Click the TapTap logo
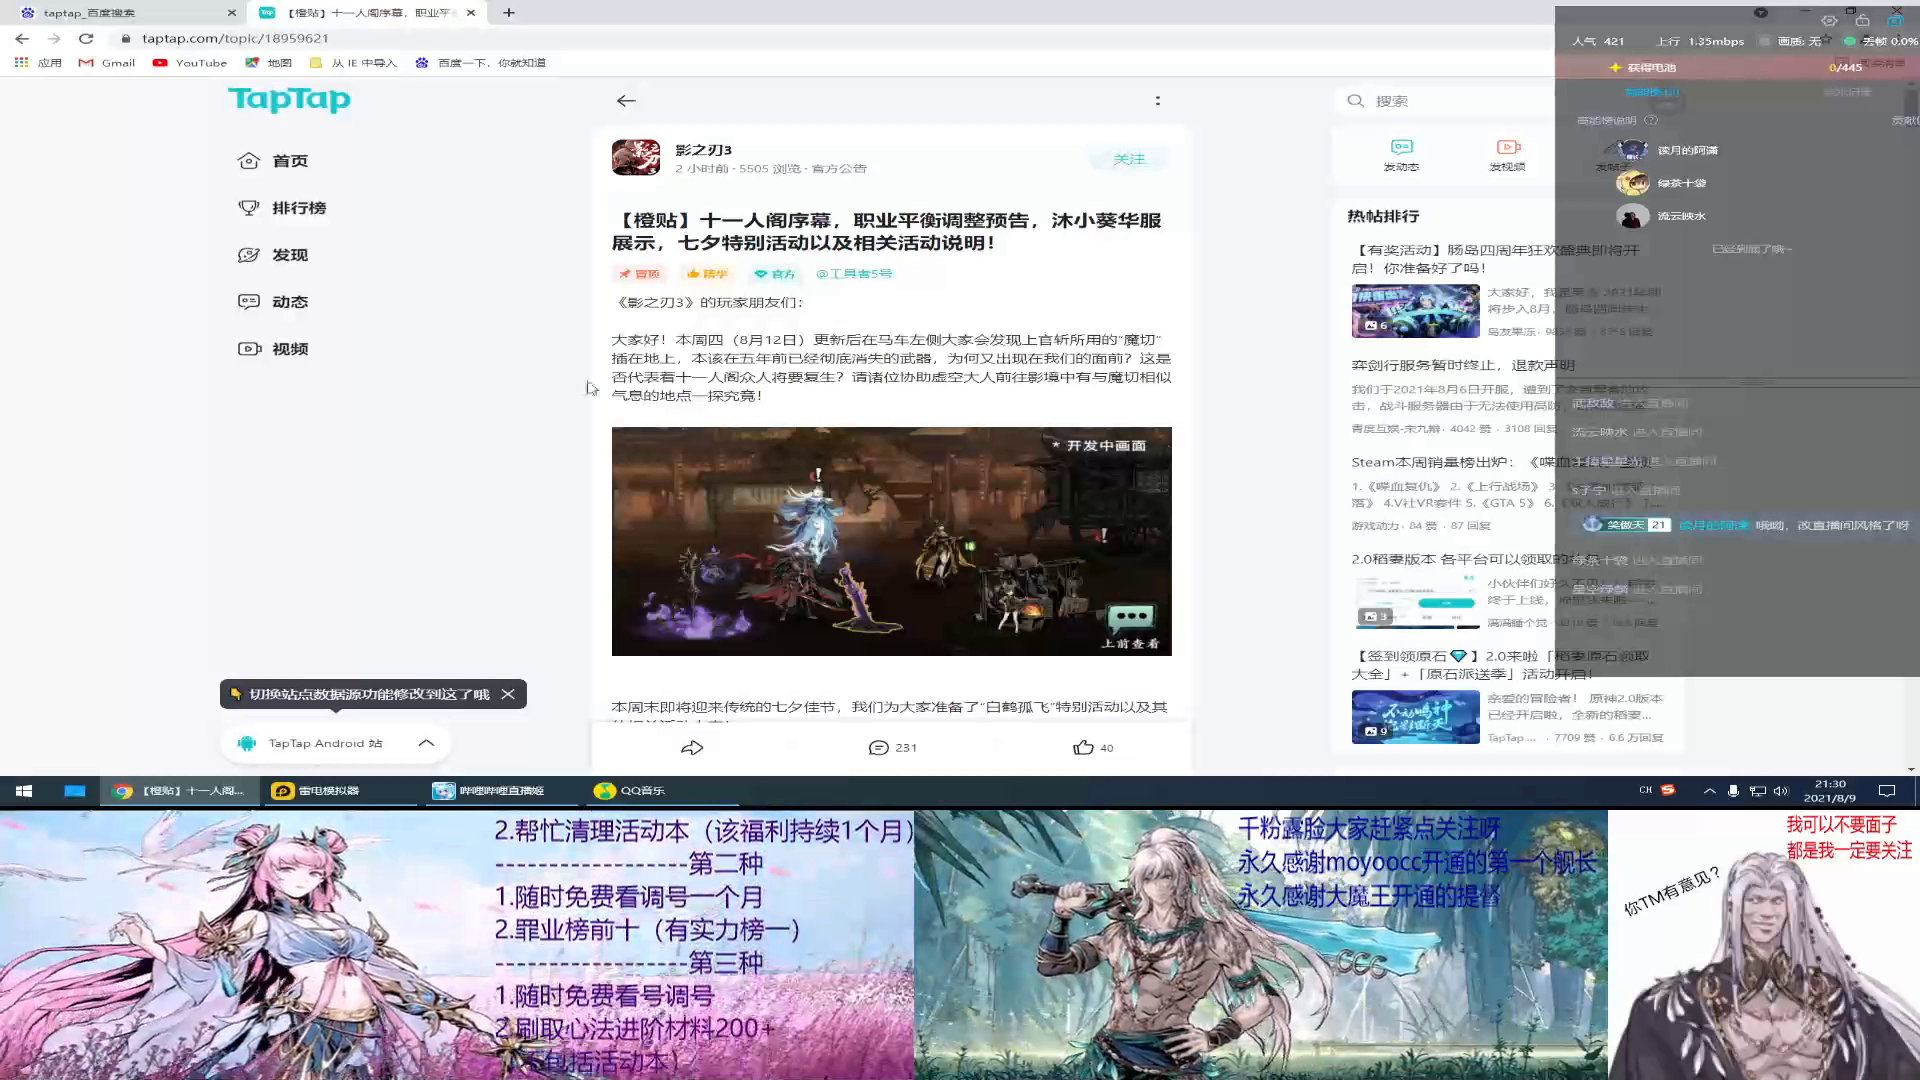This screenshot has width=1920, height=1080. (x=289, y=99)
